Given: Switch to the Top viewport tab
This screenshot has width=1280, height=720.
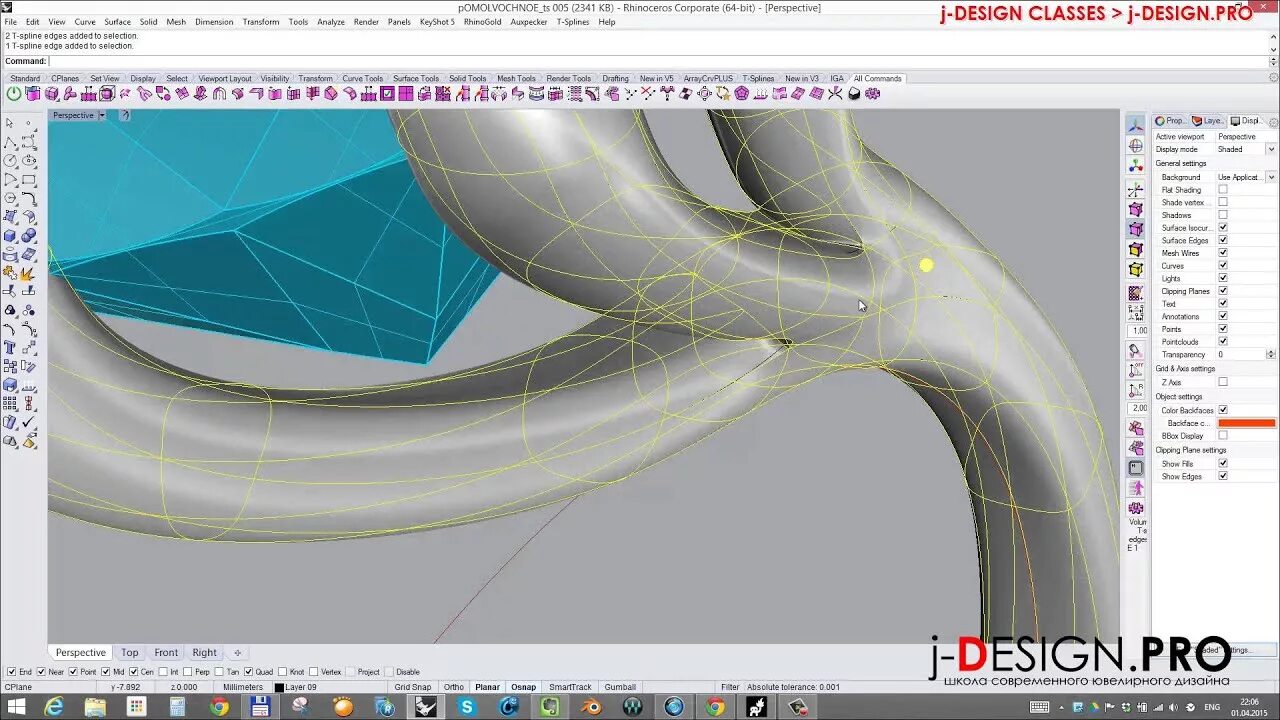Looking at the screenshot, I should click(x=130, y=653).
